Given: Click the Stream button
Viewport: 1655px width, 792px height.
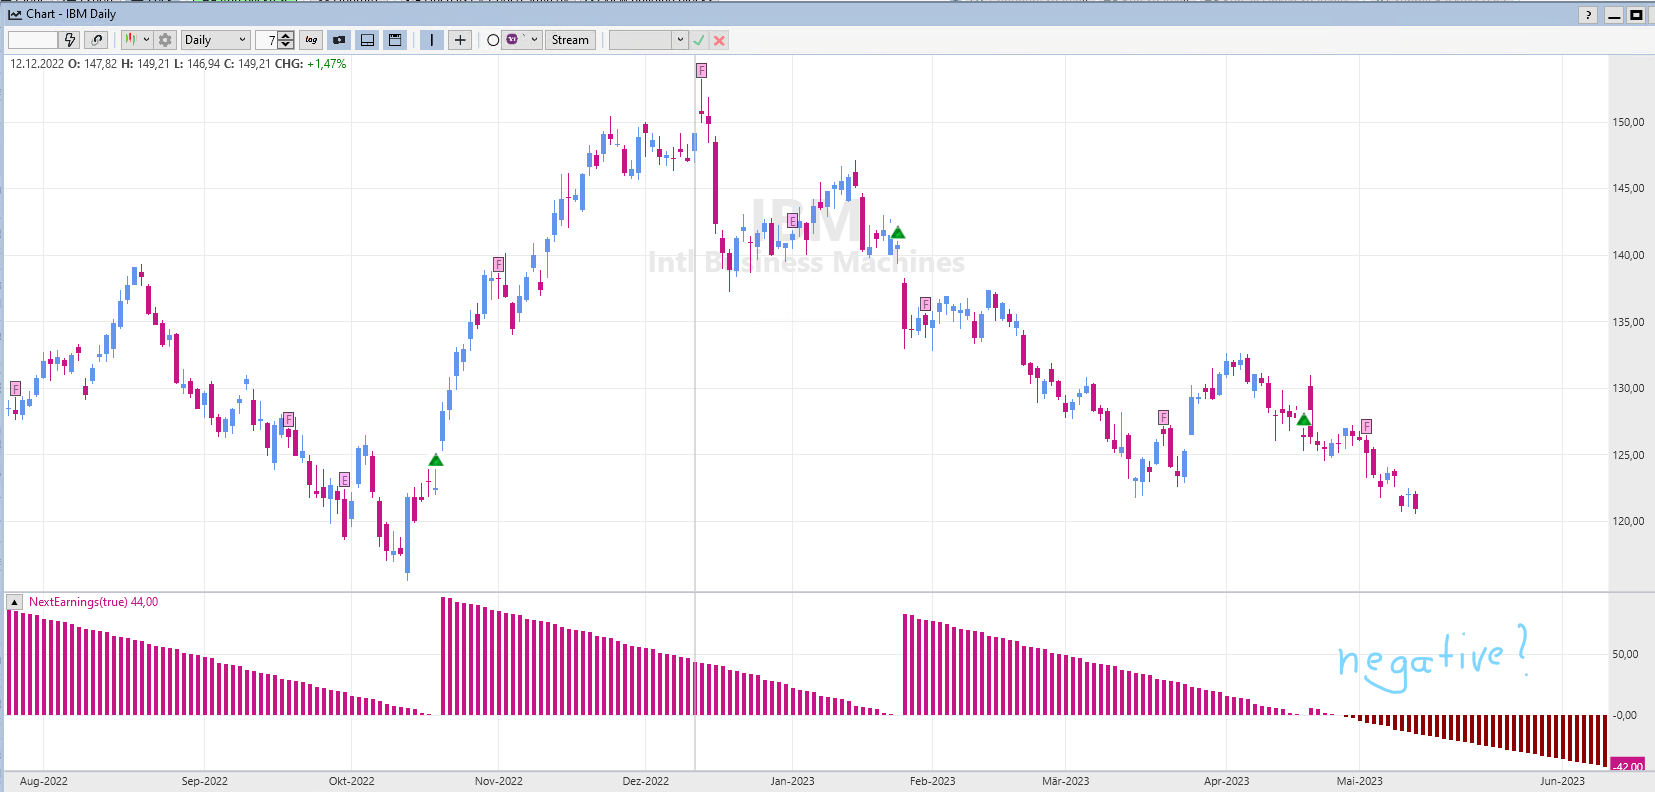Looking at the screenshot, I should 570,40.
